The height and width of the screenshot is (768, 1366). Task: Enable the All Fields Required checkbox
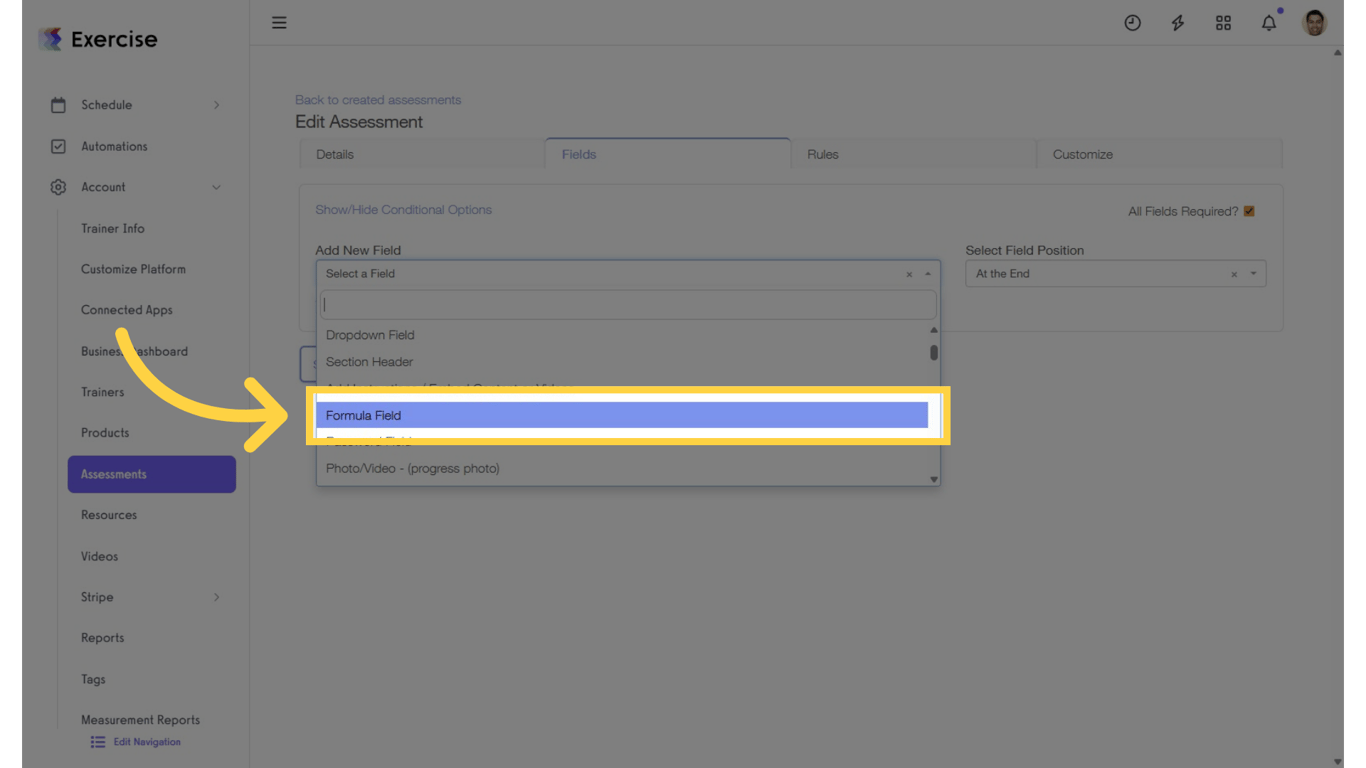(x=1247, y=210)
